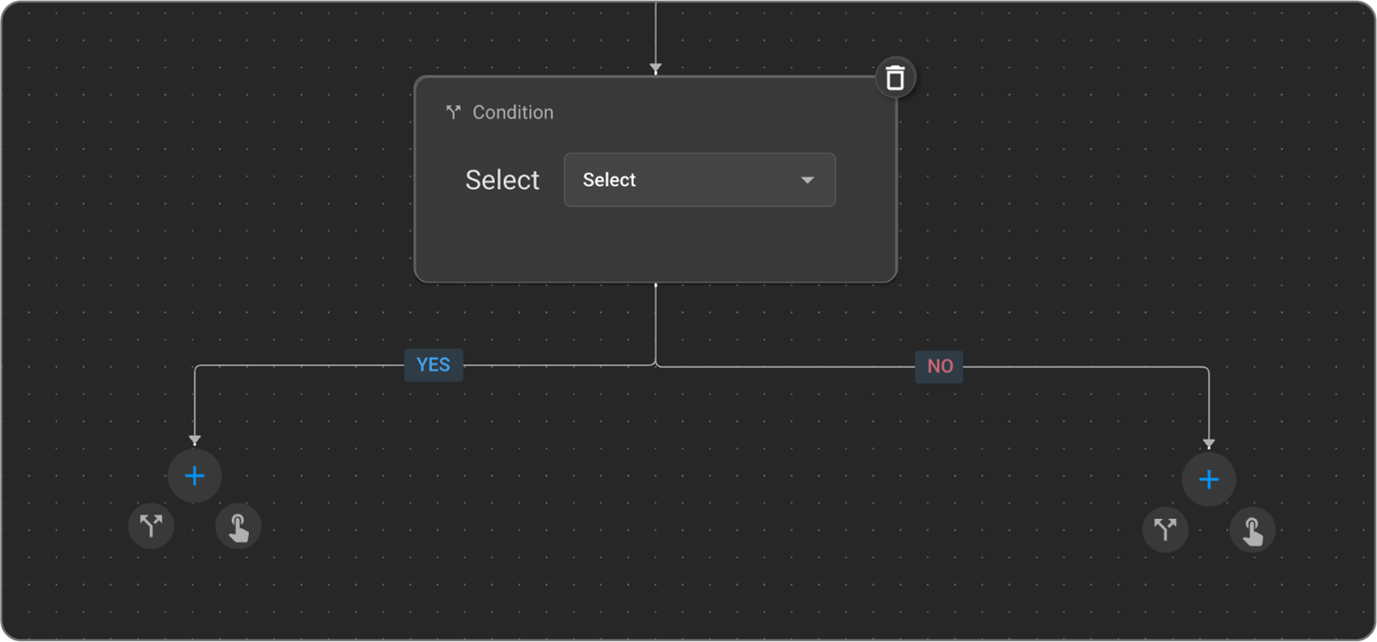Screen dimensions: 1377x642
Task: Click the Condition title text
Action: 512,112
